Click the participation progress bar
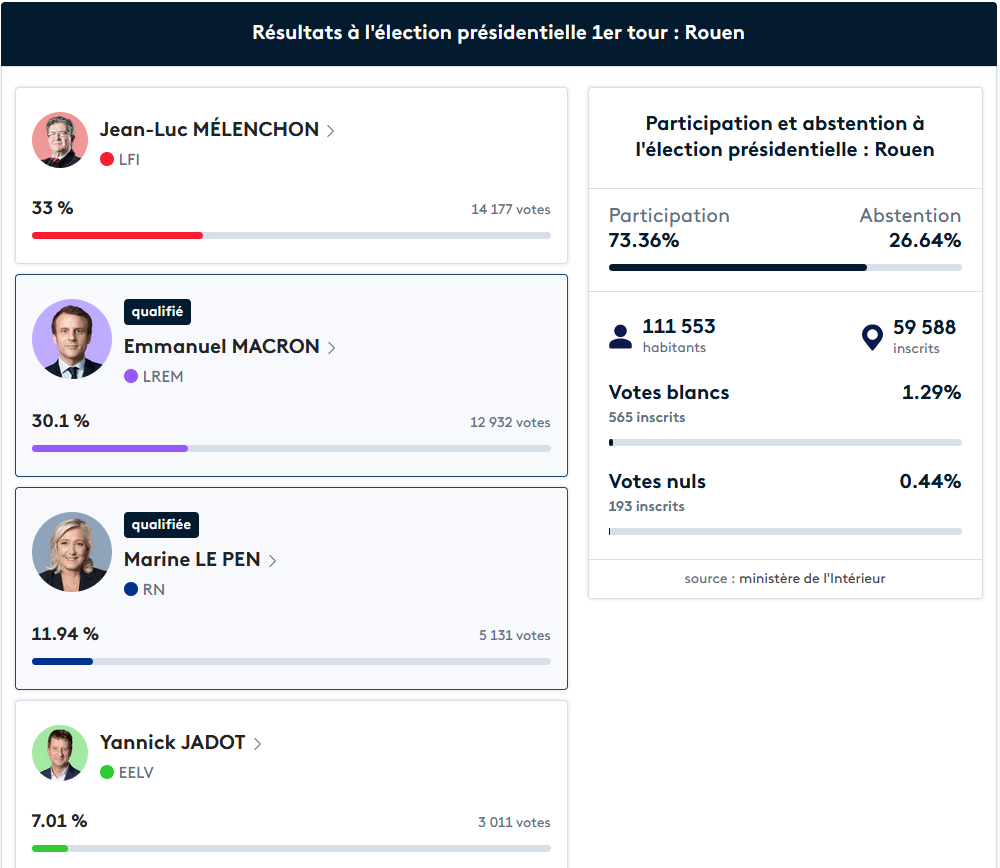Screen dimensions: 1000x868 [x=785, y=267]
